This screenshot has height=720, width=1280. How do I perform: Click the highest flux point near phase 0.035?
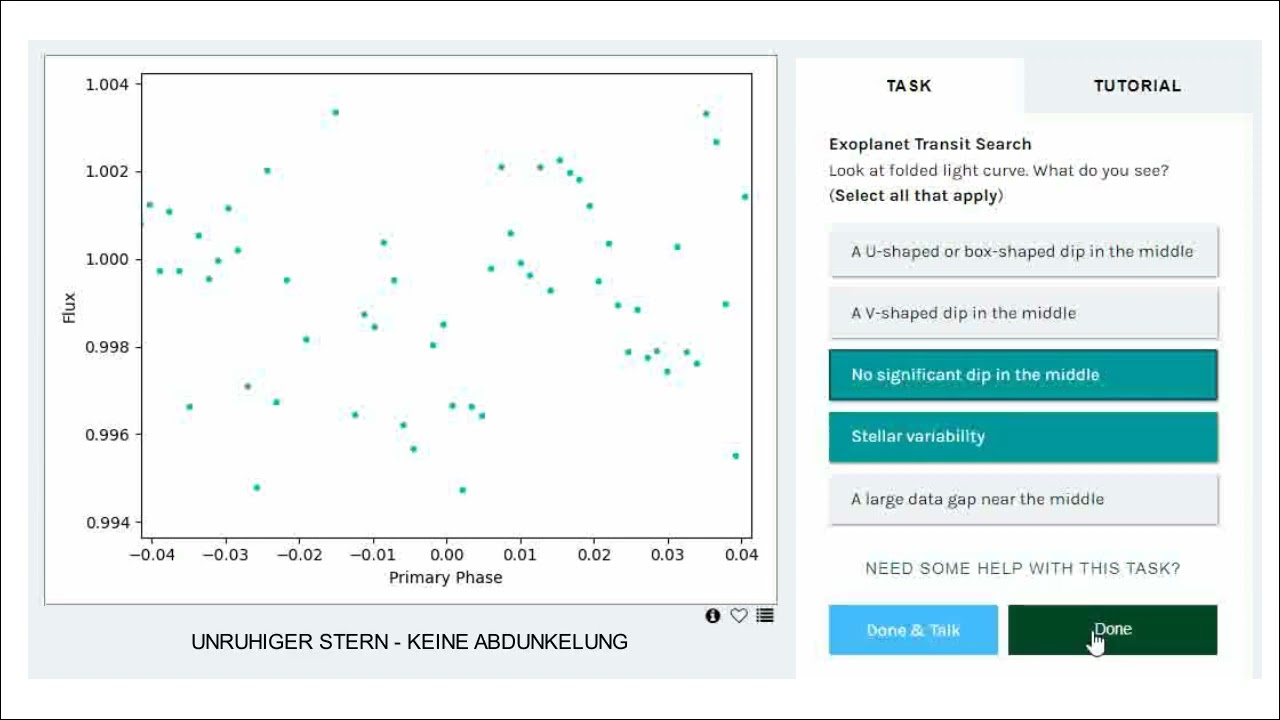click(x=706, y=114)
